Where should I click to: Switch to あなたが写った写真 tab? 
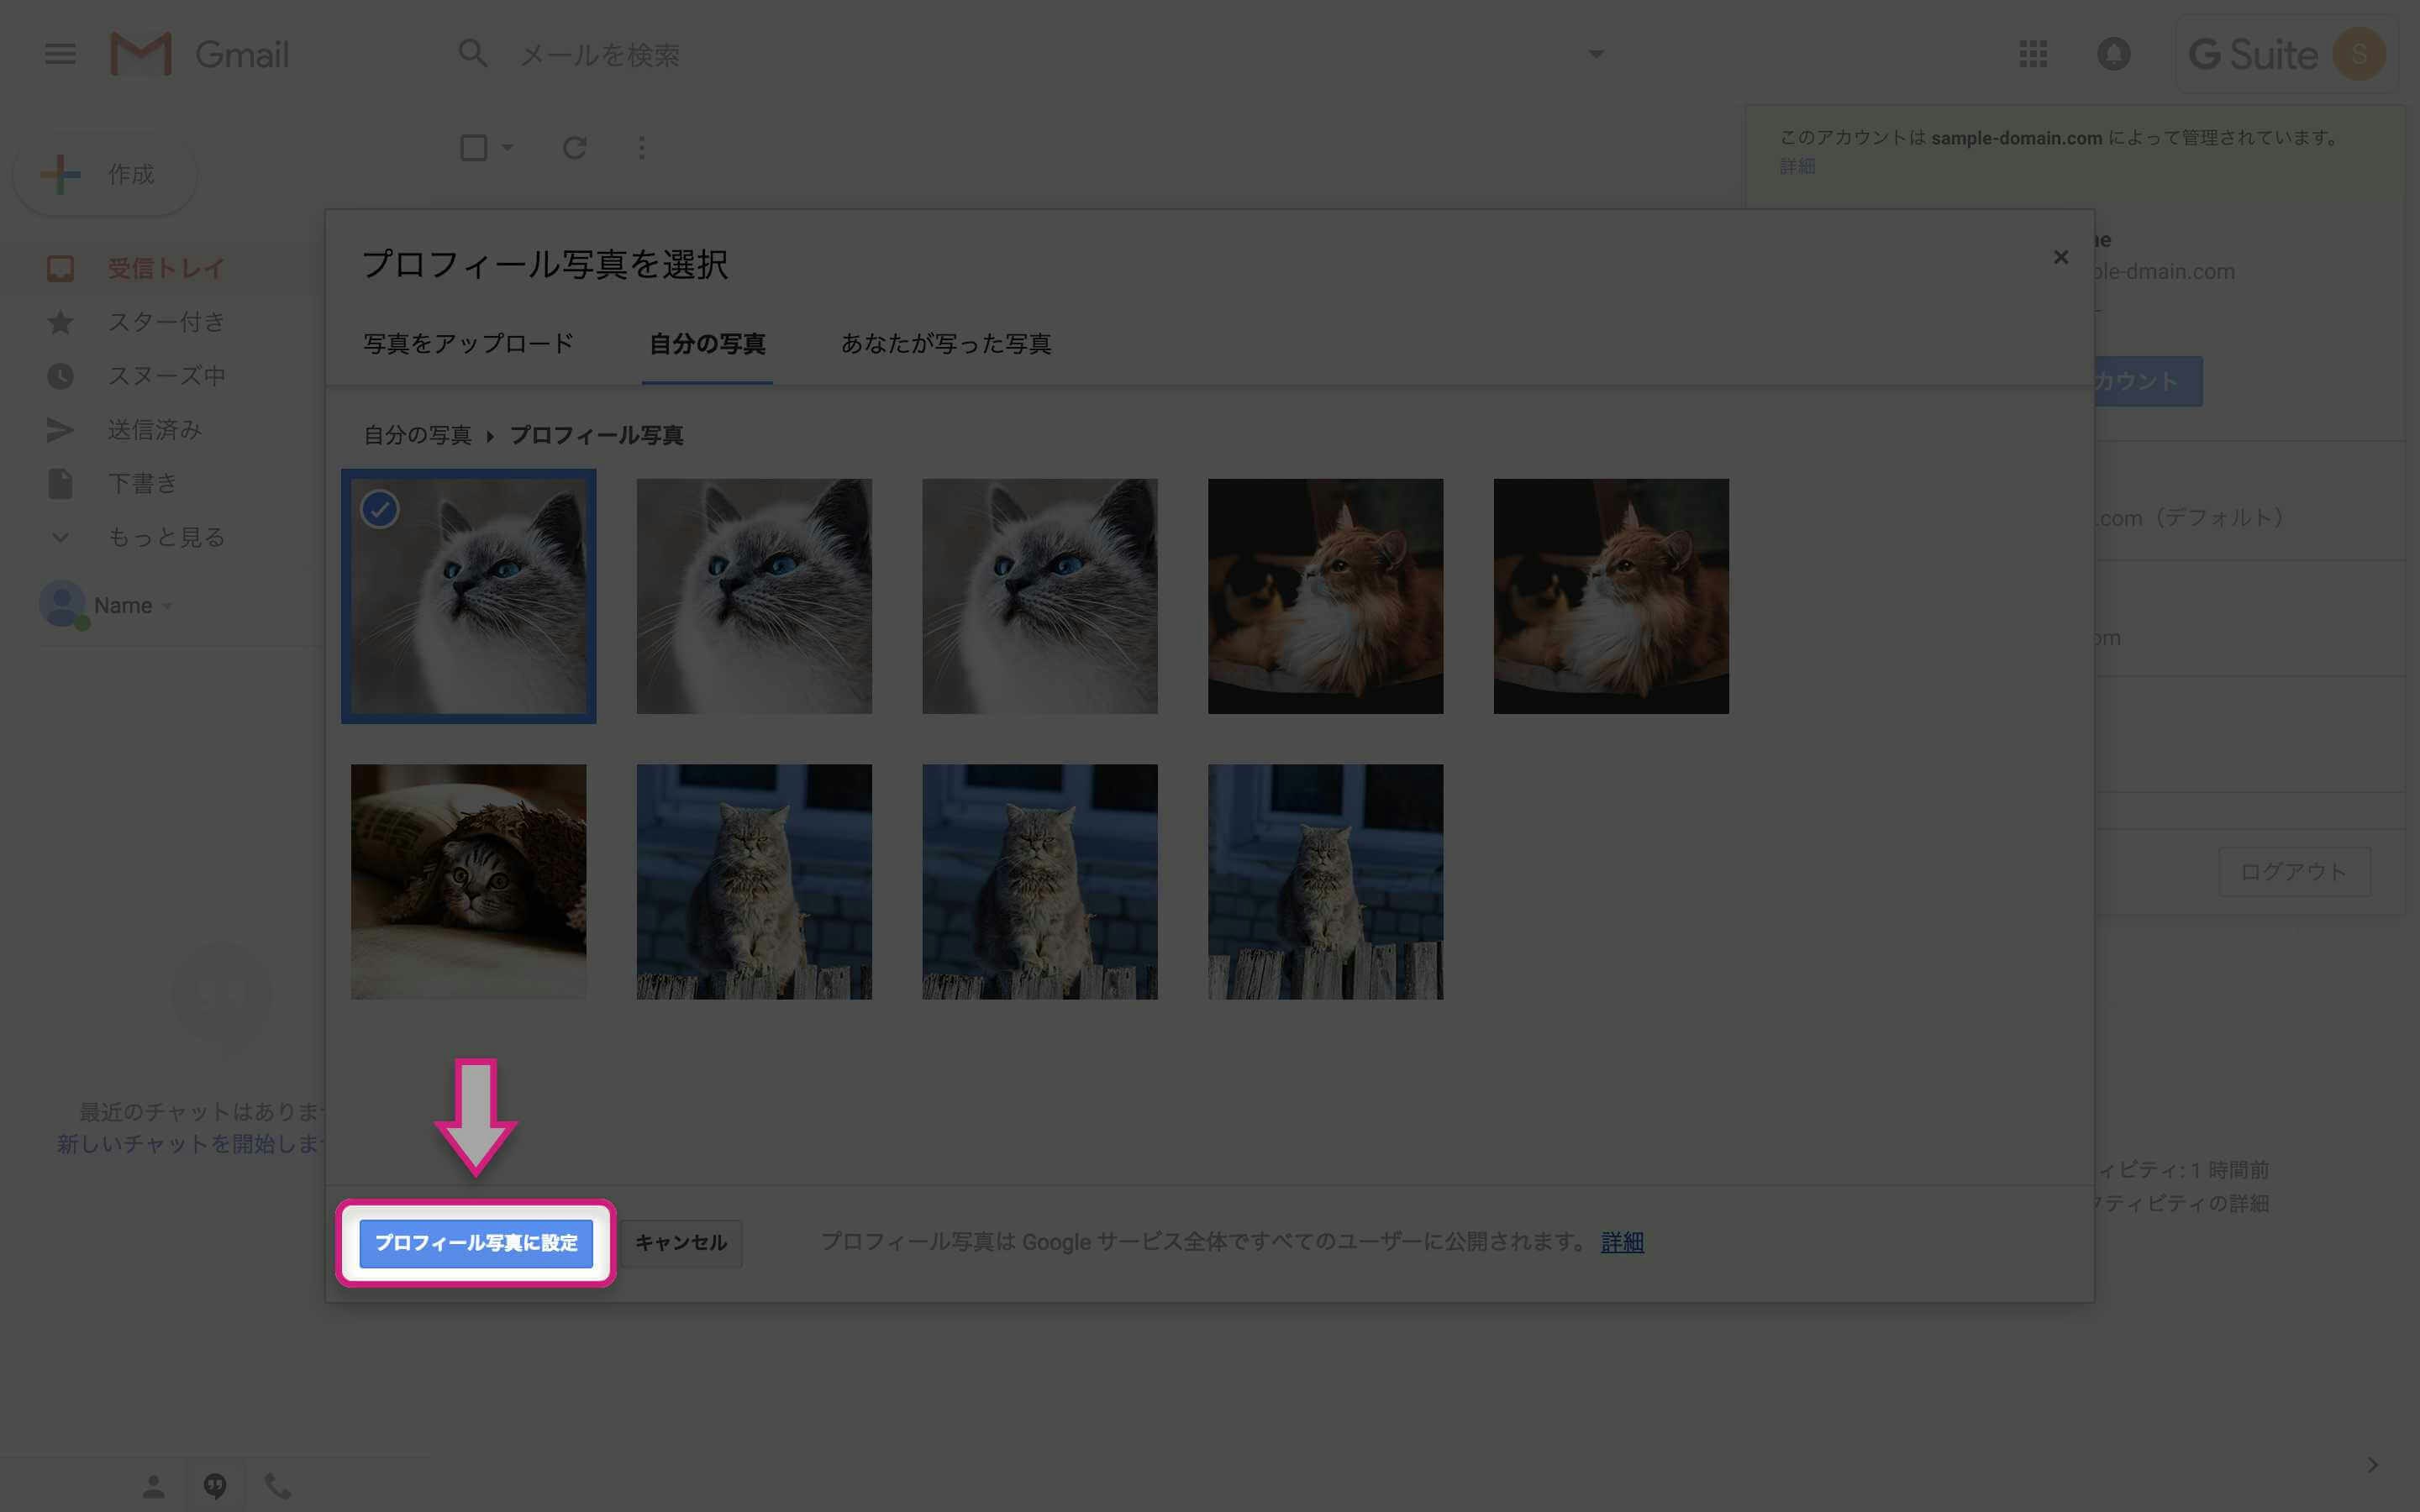click(946, 344)
